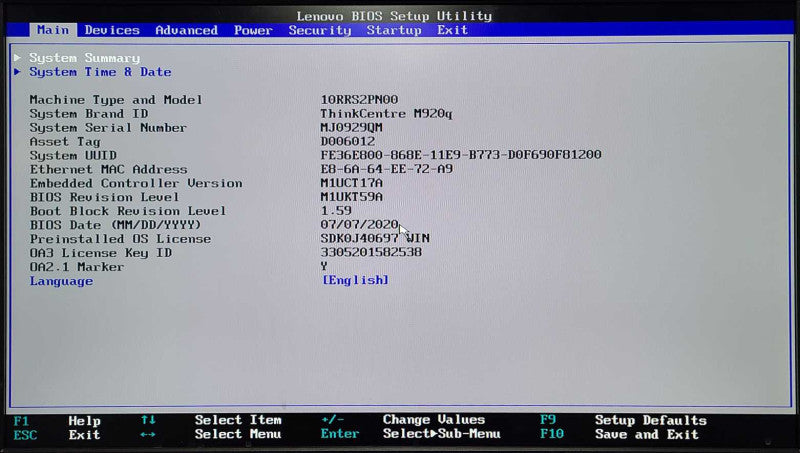This screenshot has height=453, width=800.
Task: Click System Serial Number label
Action: point(108,128)
